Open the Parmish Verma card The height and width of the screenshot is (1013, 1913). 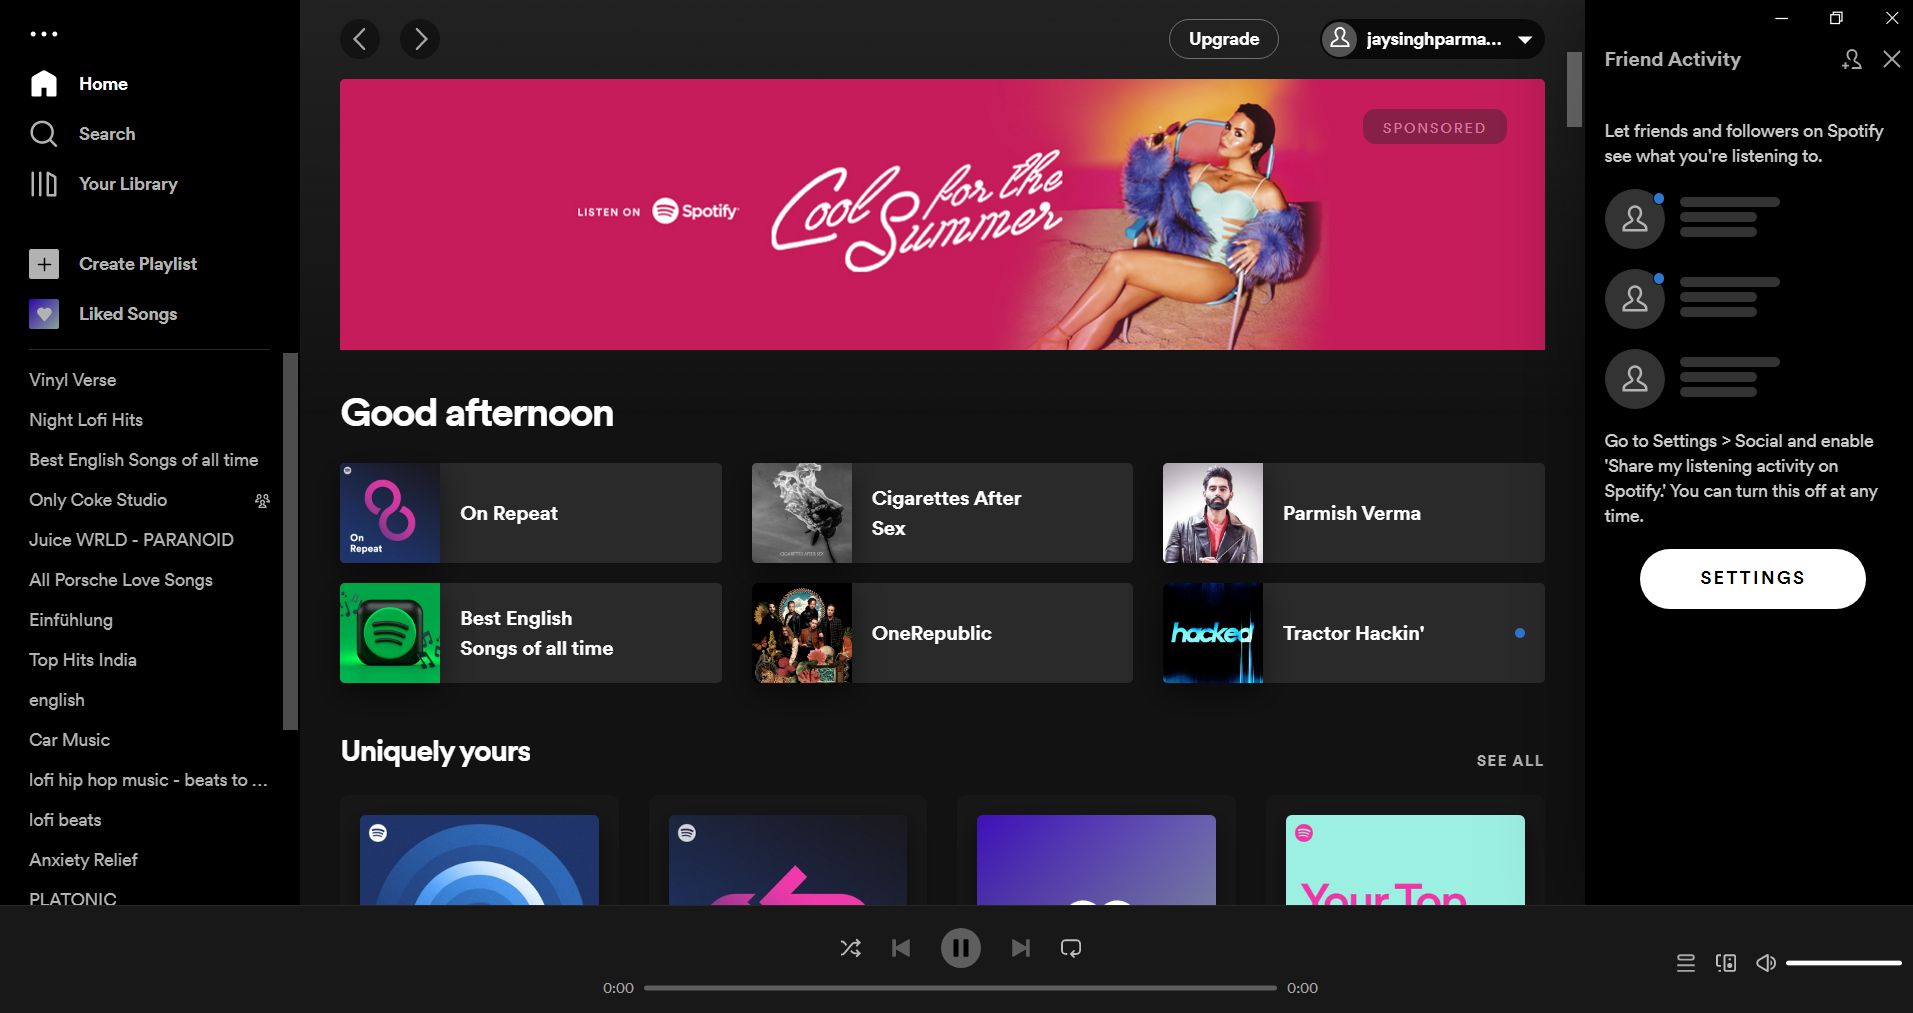pos(1354,513)
